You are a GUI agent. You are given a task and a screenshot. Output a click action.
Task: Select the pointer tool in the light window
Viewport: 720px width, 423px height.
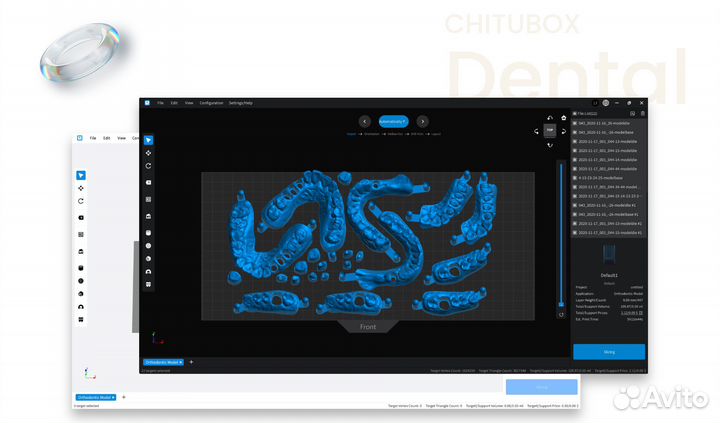pyautogui.click(x=81, y=175)
